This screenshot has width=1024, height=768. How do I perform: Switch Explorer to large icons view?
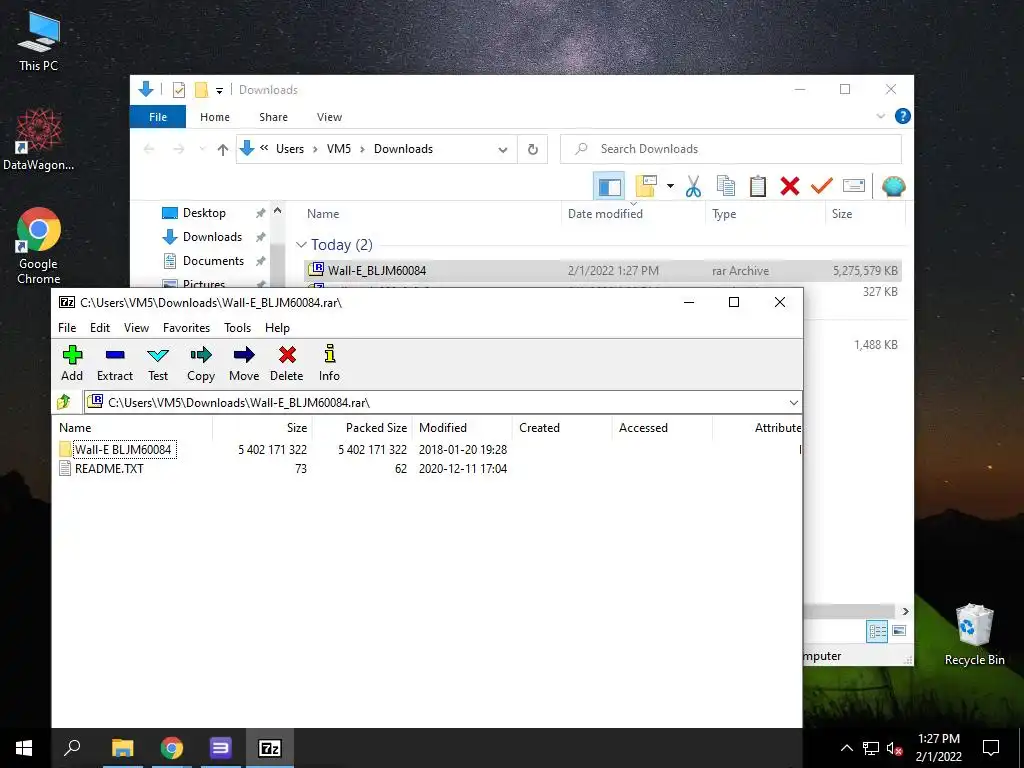pos(899,631)
